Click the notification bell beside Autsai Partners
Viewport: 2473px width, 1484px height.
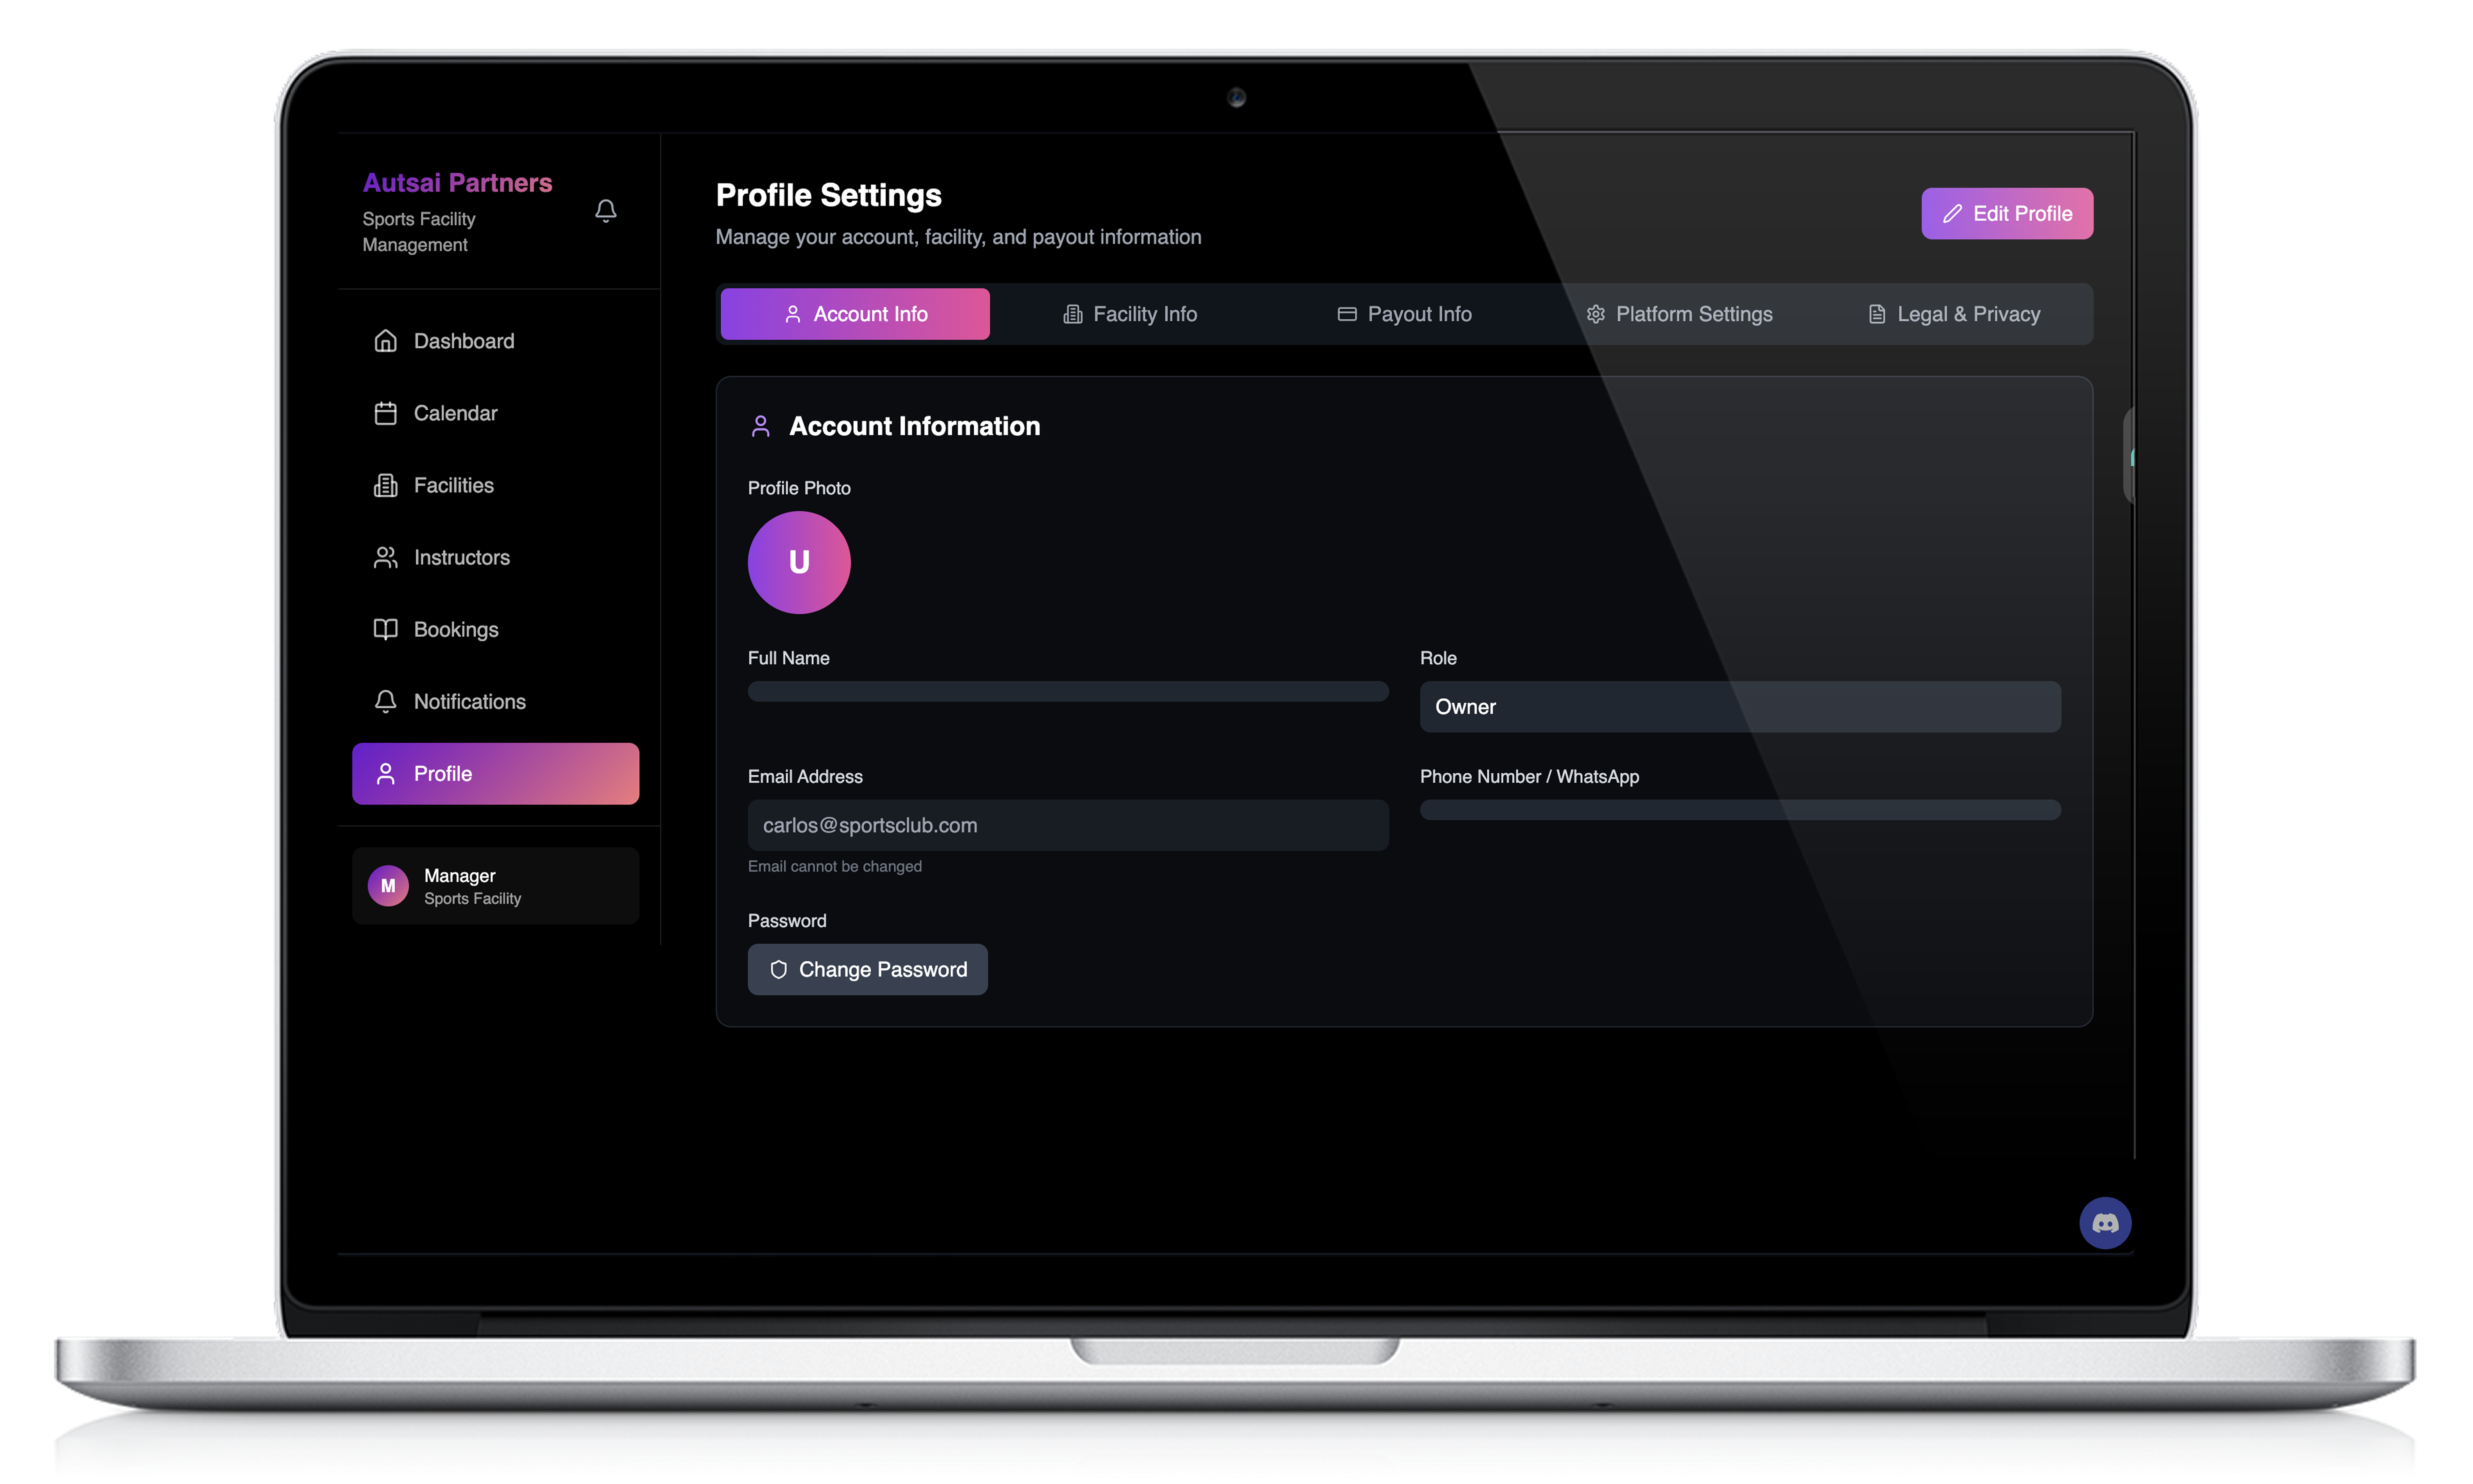[x=605, y=210]
